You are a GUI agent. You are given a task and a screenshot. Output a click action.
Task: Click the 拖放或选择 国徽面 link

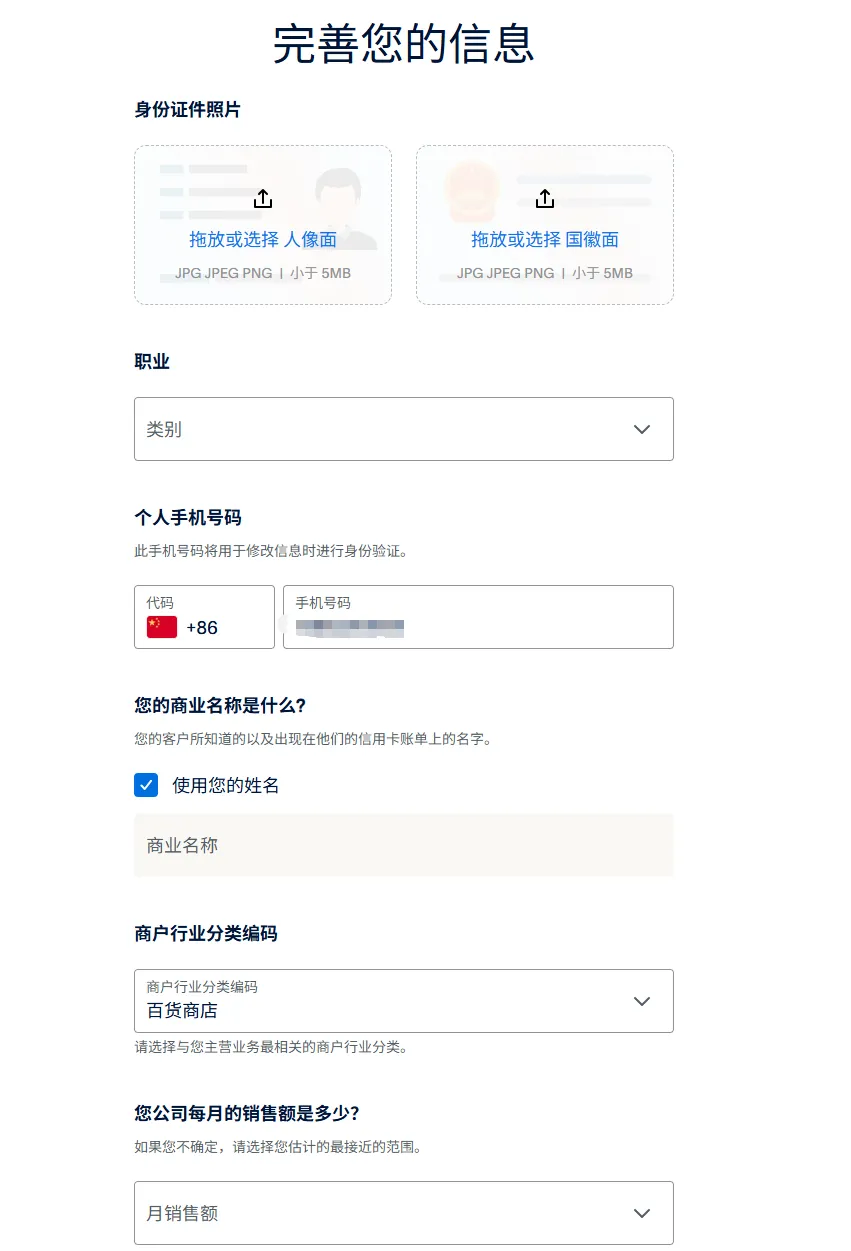[x=545, y=240]
